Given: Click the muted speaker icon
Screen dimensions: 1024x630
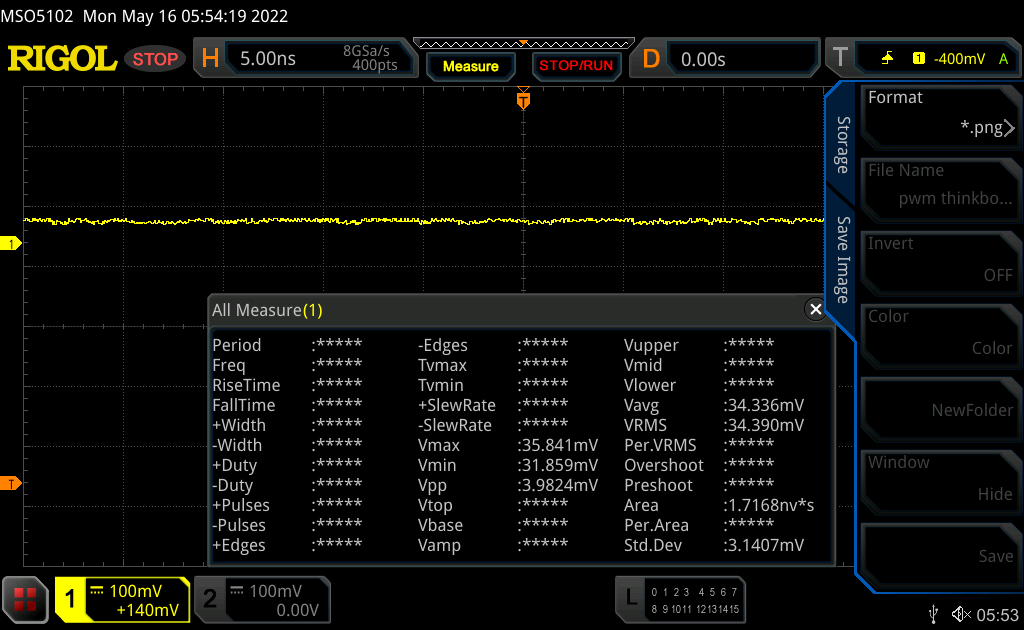Looking at the screenshot, I should coord(961,613).
